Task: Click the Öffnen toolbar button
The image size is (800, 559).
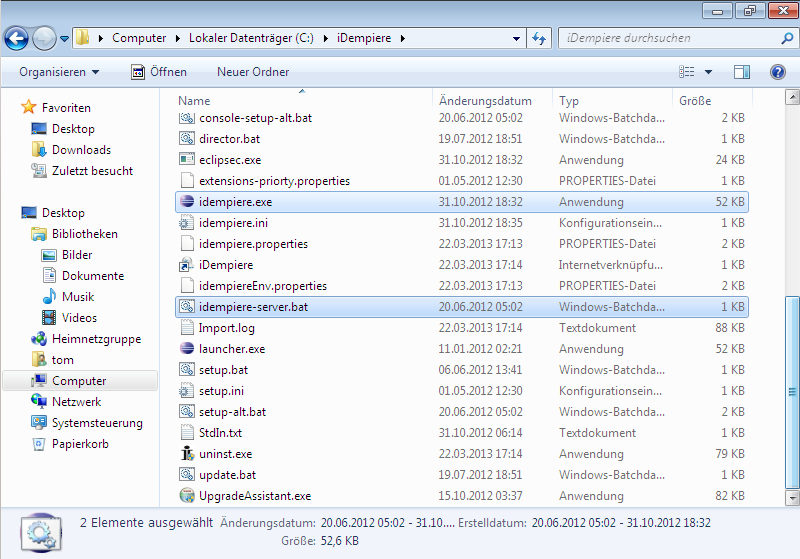Action: click(159, 72)
